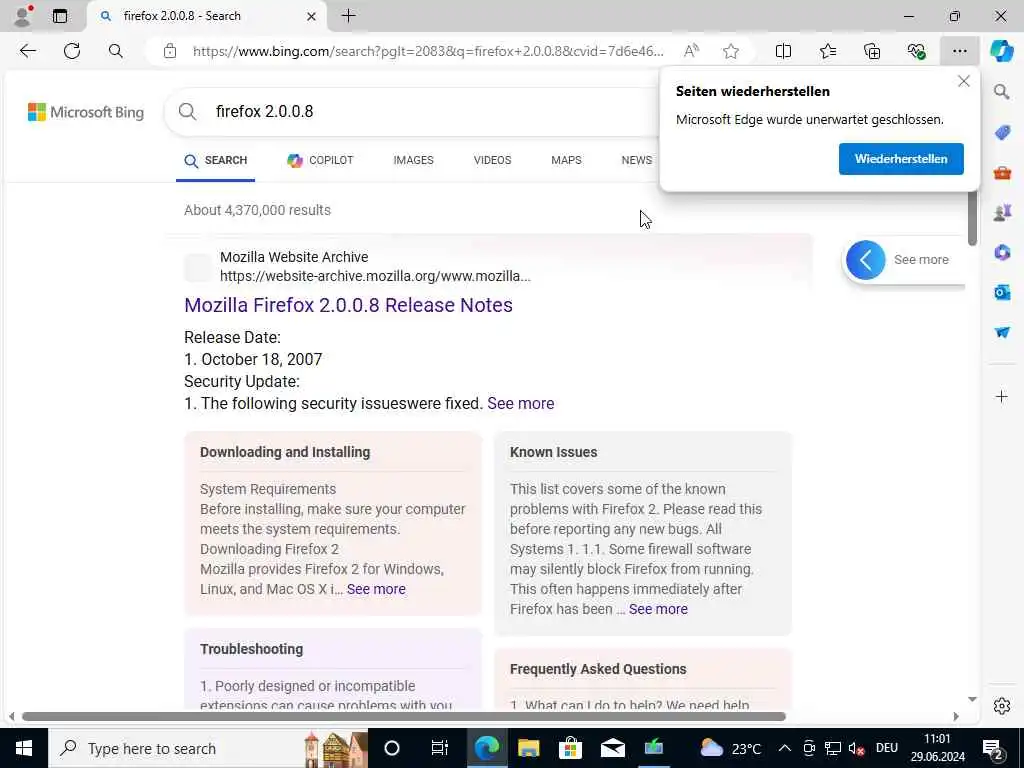The height and width of the screenshot is (768, 1024).
Task: Click See more after security issues text
Action: [520, 404]
